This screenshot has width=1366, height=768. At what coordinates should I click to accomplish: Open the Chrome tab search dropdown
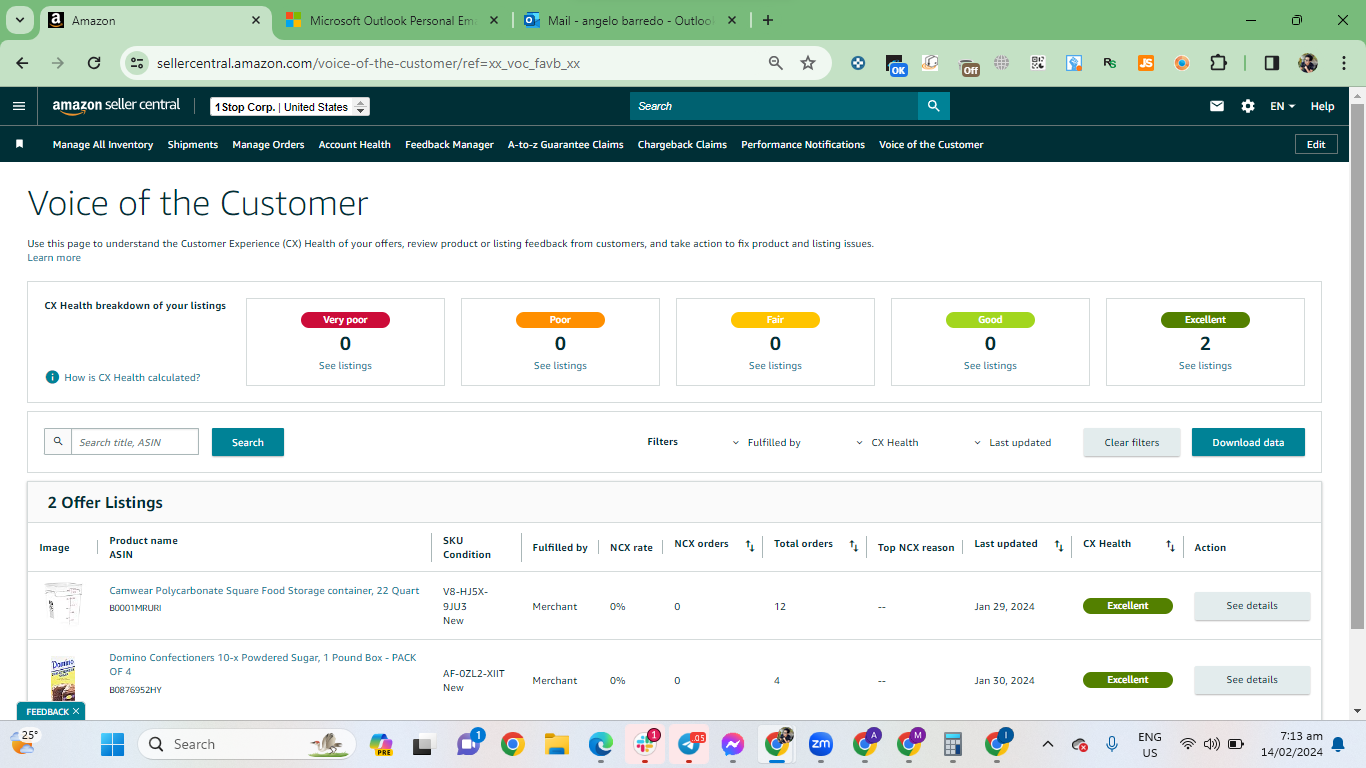pyautogui.click(x=20, y=20)
